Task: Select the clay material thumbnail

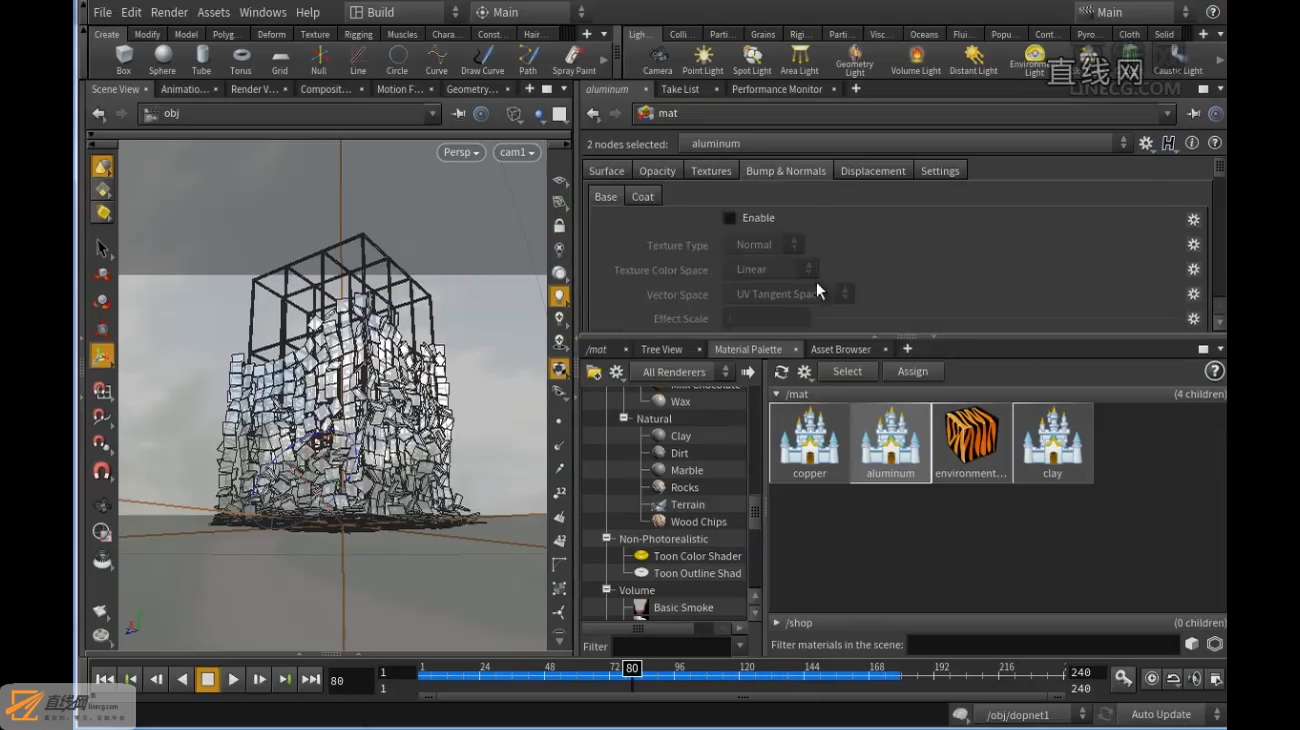Action: 1052,443
